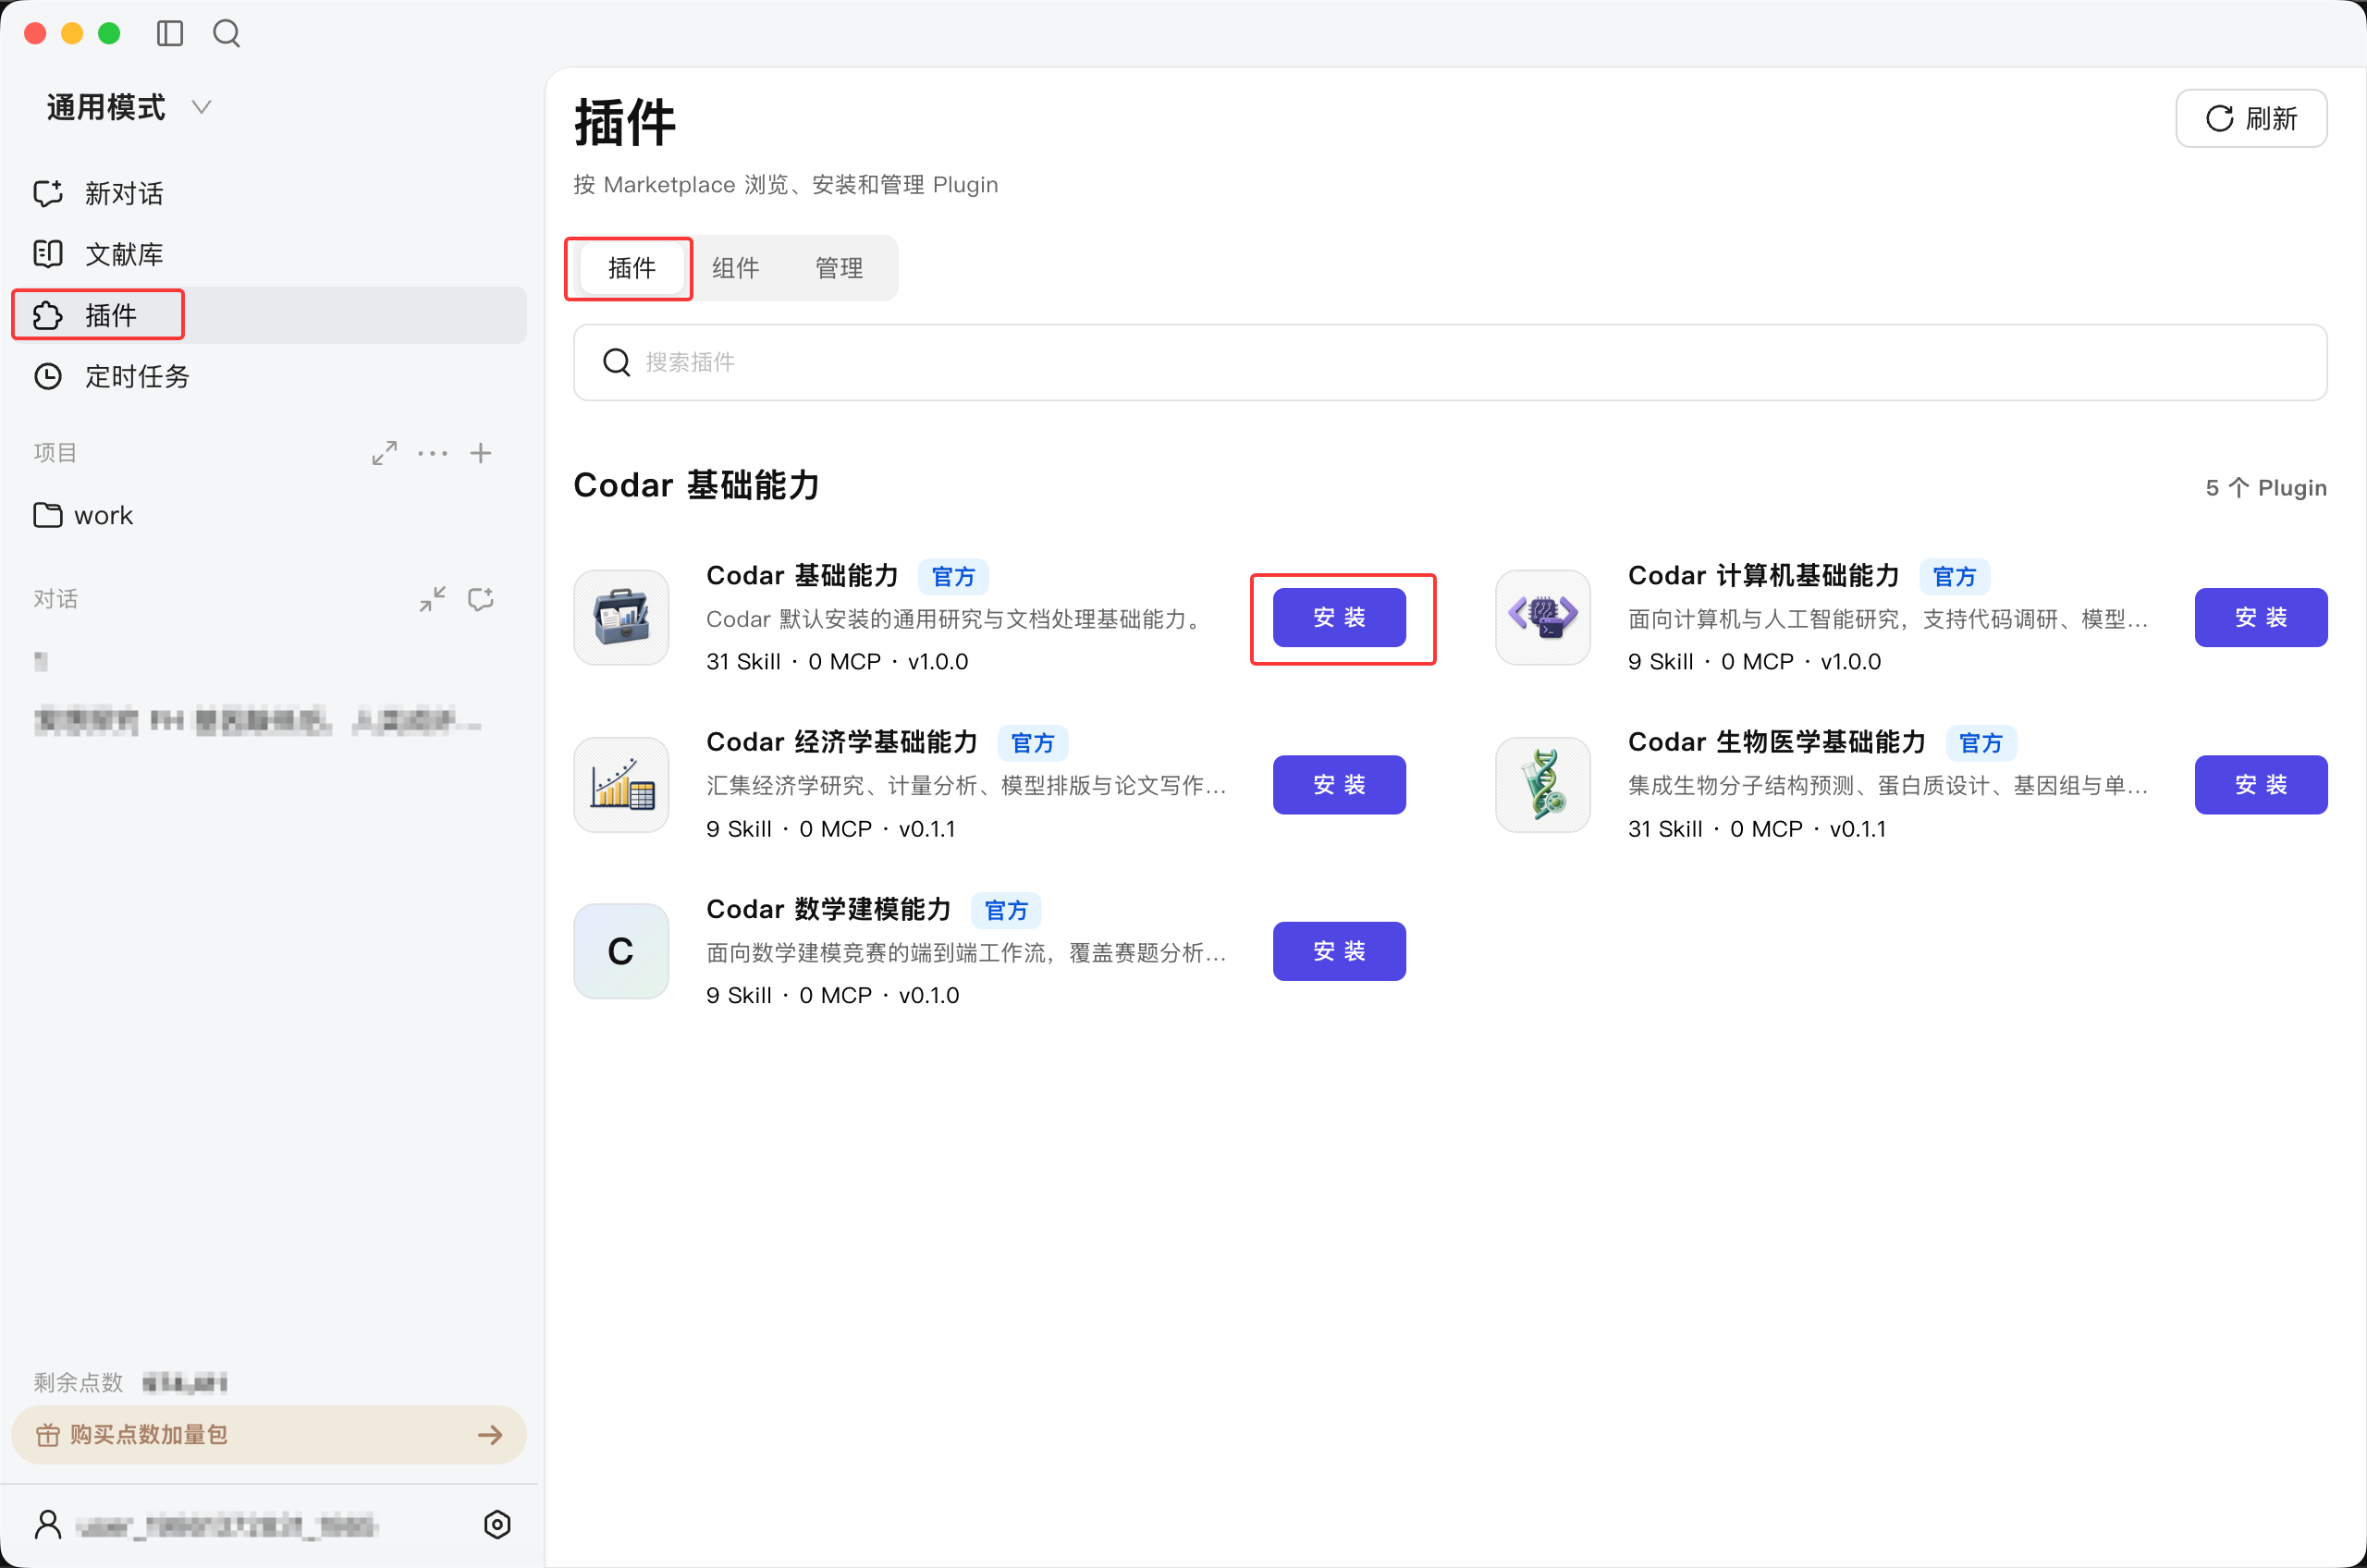
Task: Start a 新对话 from the sidebar
Action: pyautogui.click(x=268, y=193)
